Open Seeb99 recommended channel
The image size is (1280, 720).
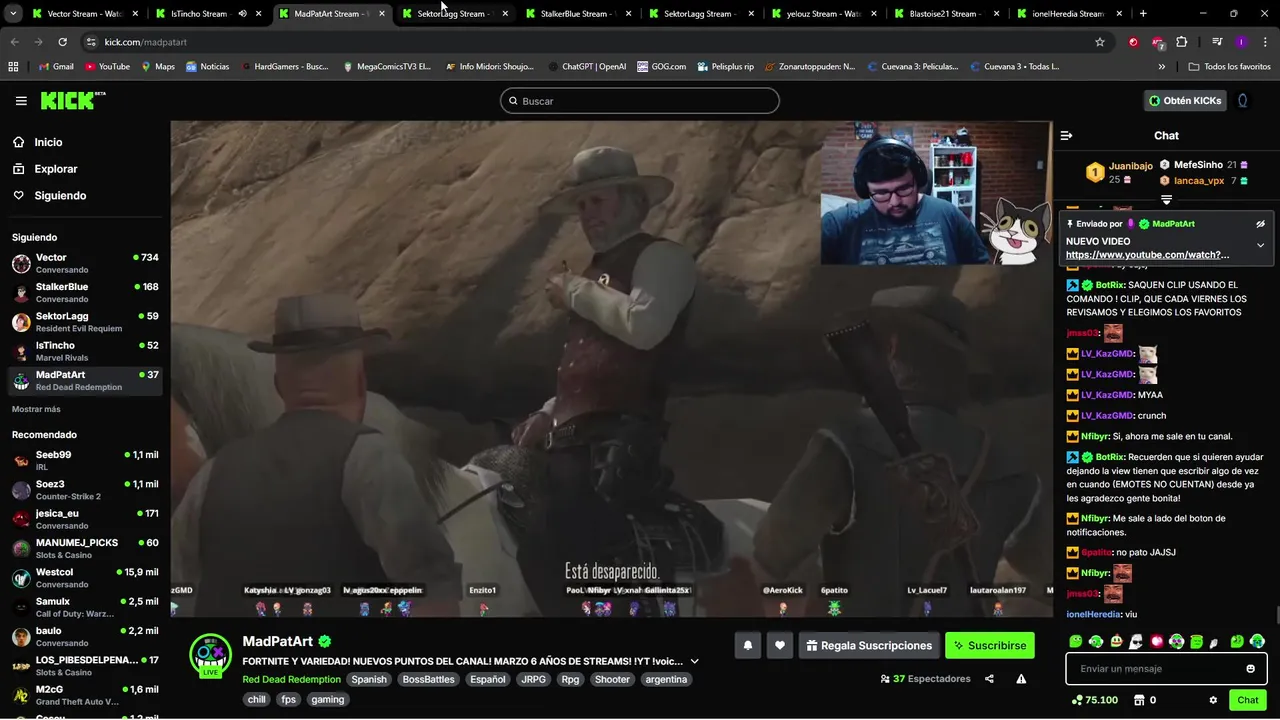pos(85,460)
